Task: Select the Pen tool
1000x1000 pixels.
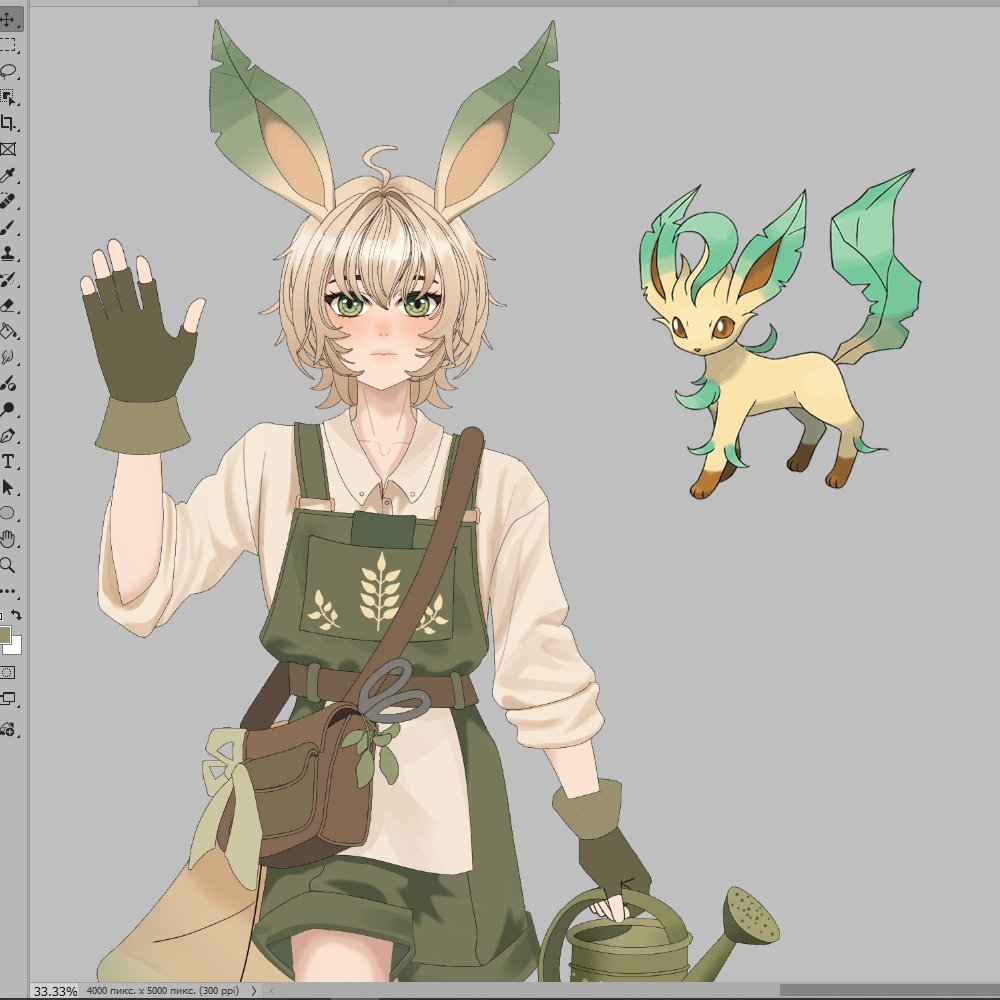Action: (8, 436)
